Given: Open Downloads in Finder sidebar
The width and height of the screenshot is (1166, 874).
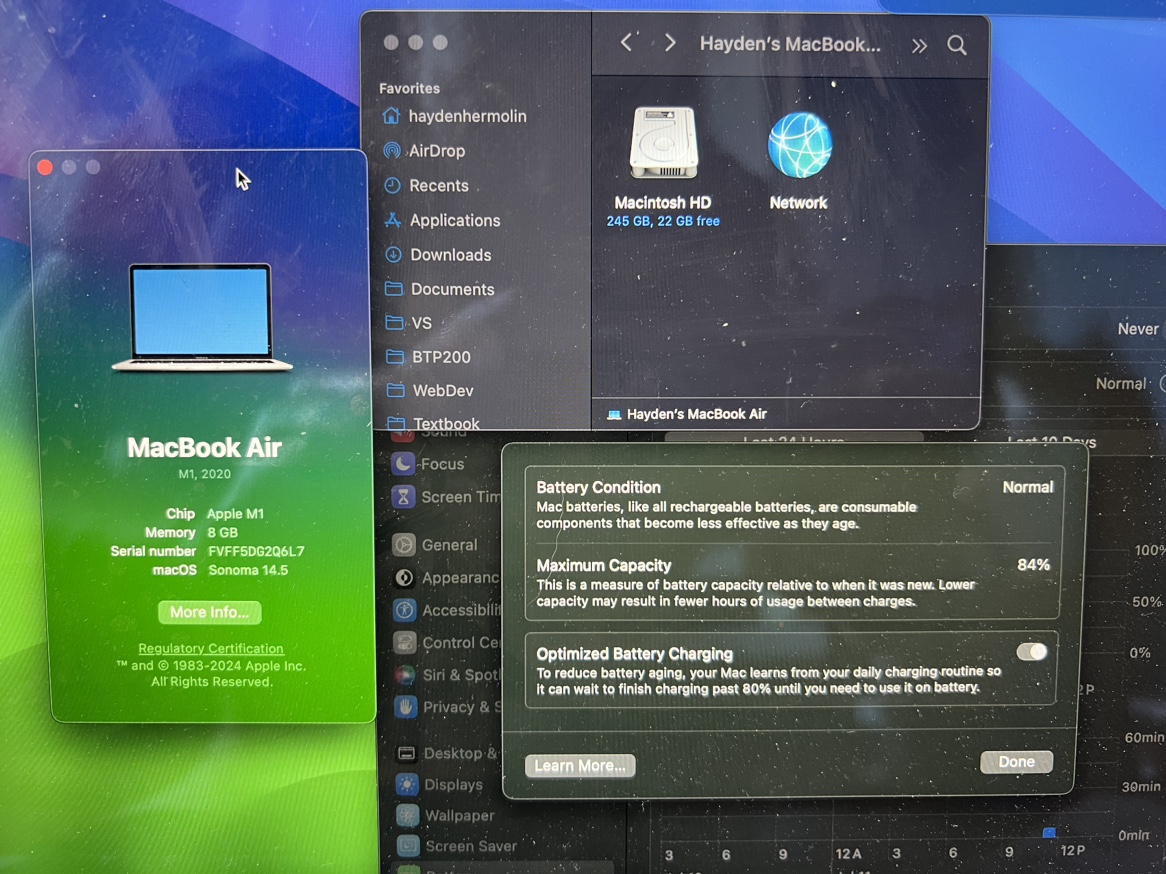Looking at the screenshot, I should tap(438, 255).
